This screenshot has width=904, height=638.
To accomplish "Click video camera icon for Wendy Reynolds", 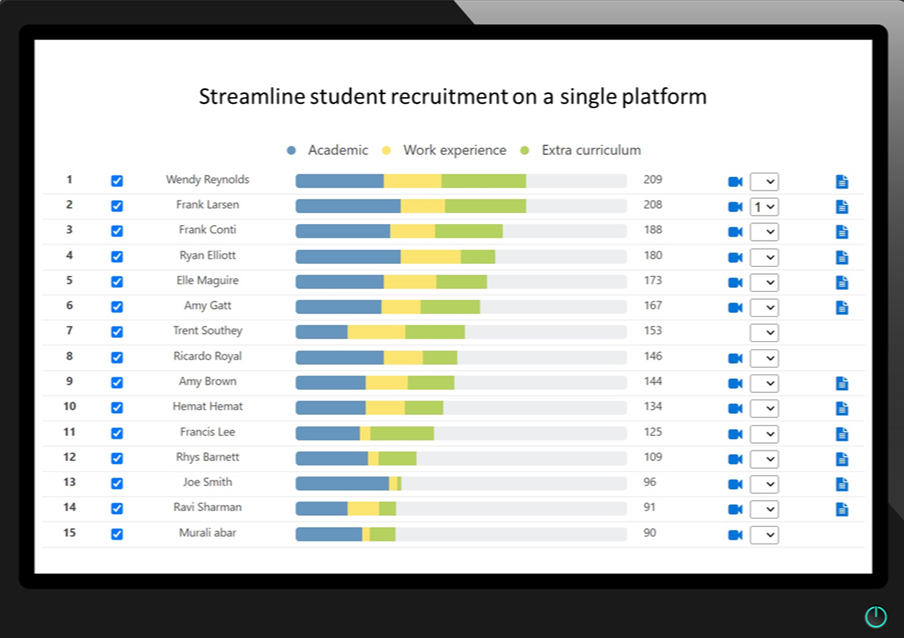I will pos(735,182).
